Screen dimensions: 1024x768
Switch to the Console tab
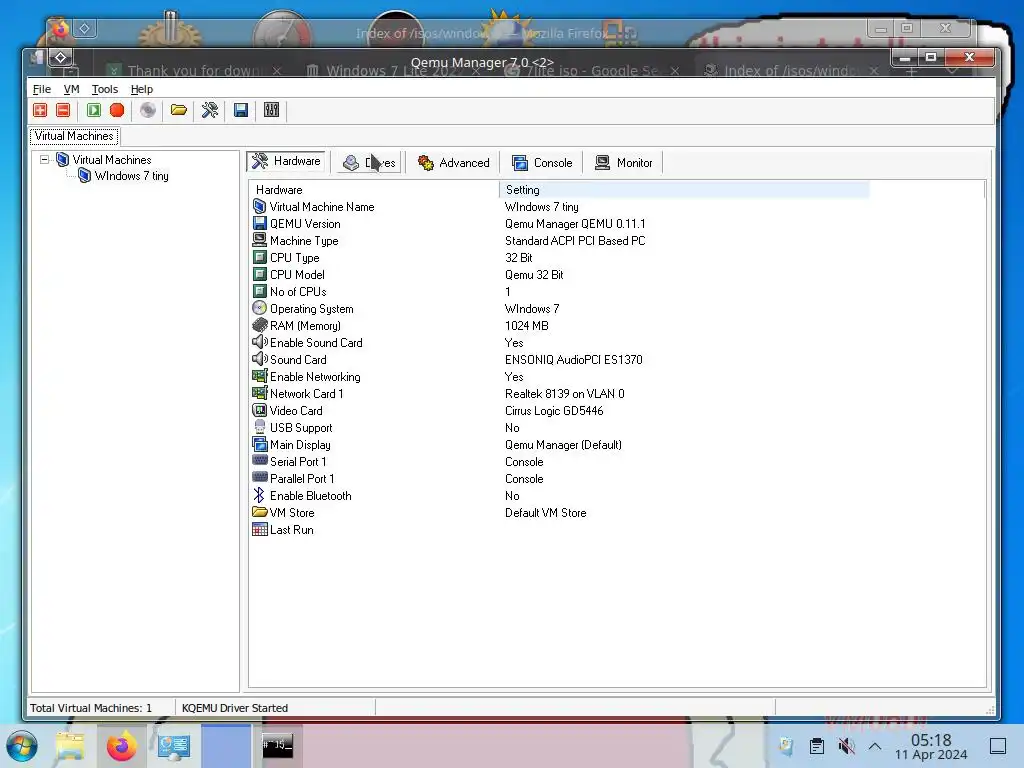tap(542, 163)
